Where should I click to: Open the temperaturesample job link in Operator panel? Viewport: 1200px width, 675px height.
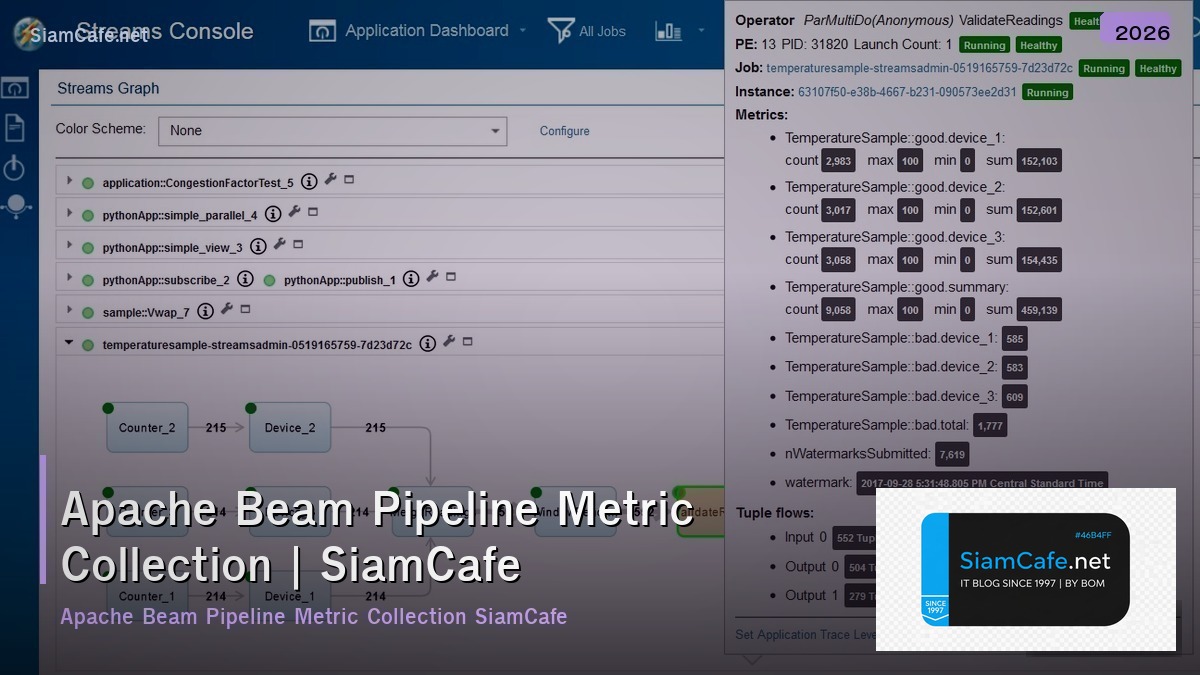click(917, 68)
